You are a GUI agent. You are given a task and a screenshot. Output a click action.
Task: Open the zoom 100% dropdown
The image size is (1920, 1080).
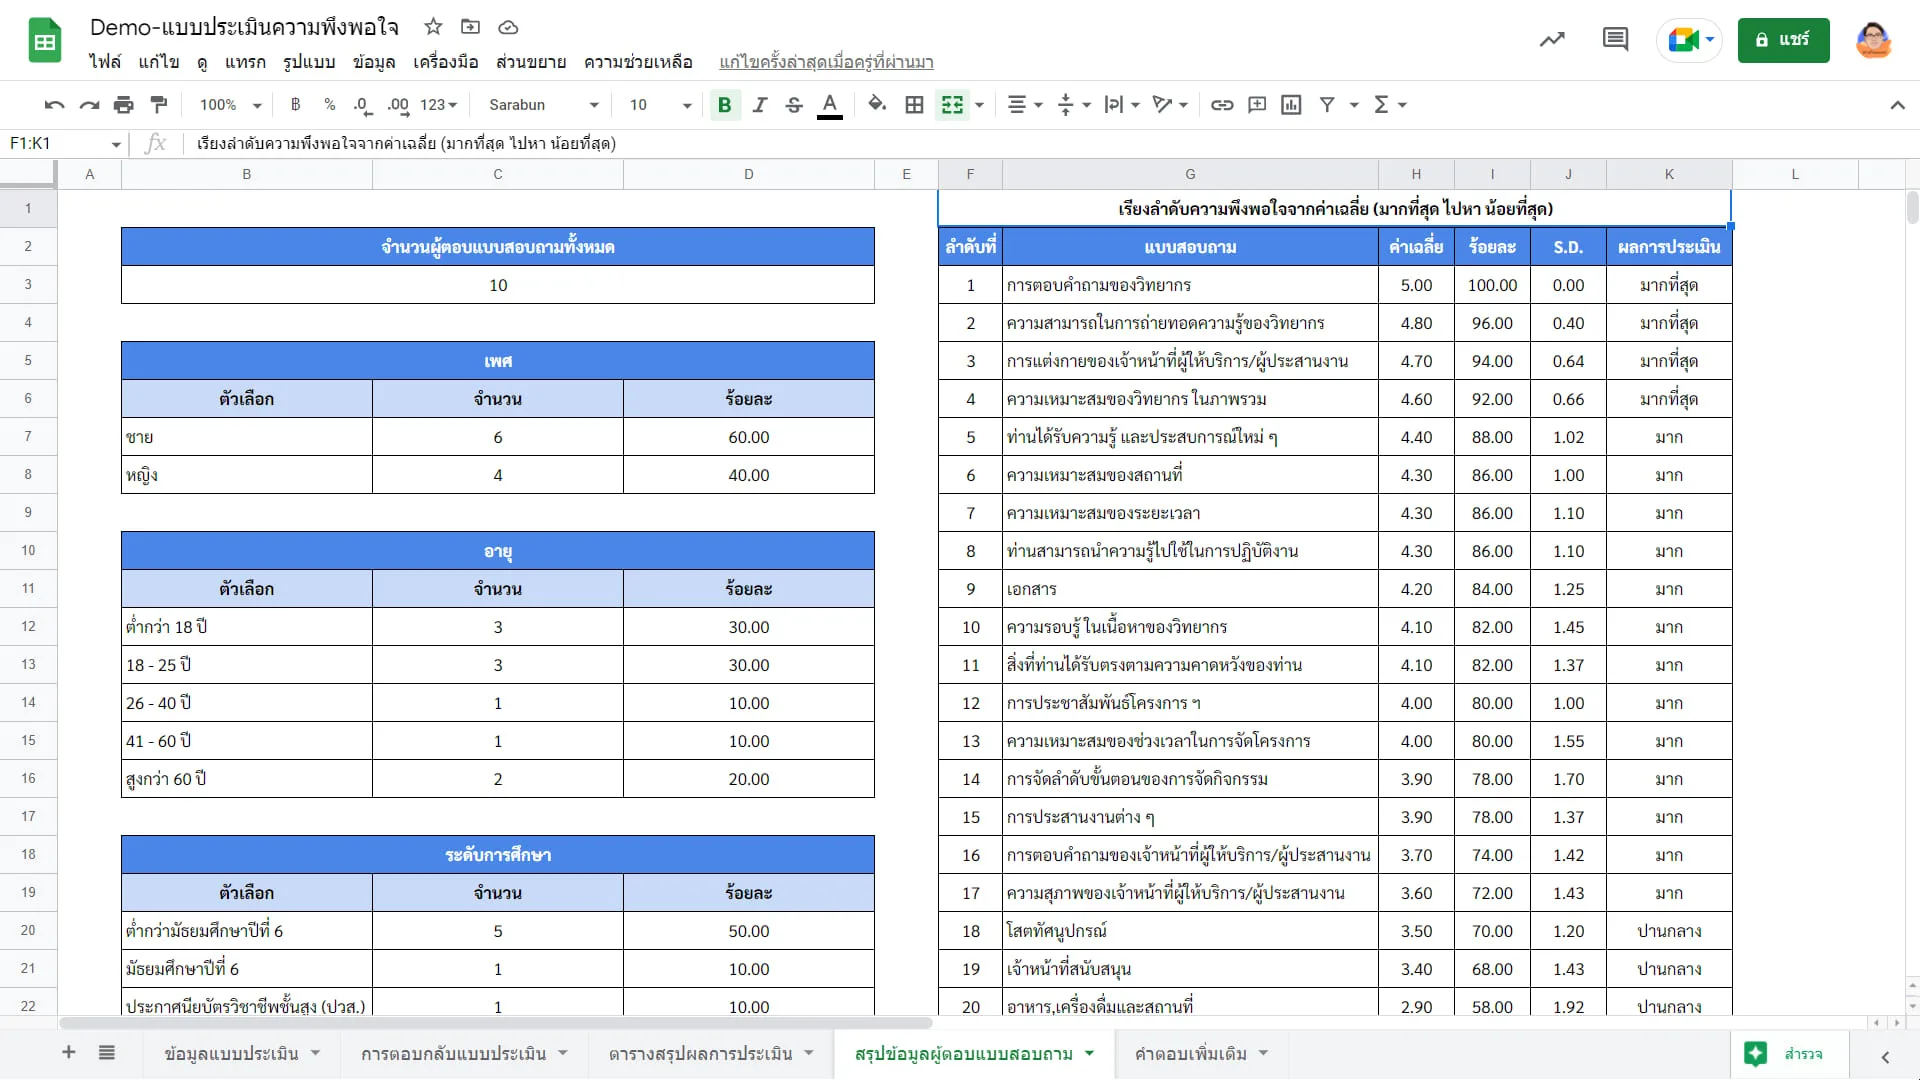click(x=230, y=105)
